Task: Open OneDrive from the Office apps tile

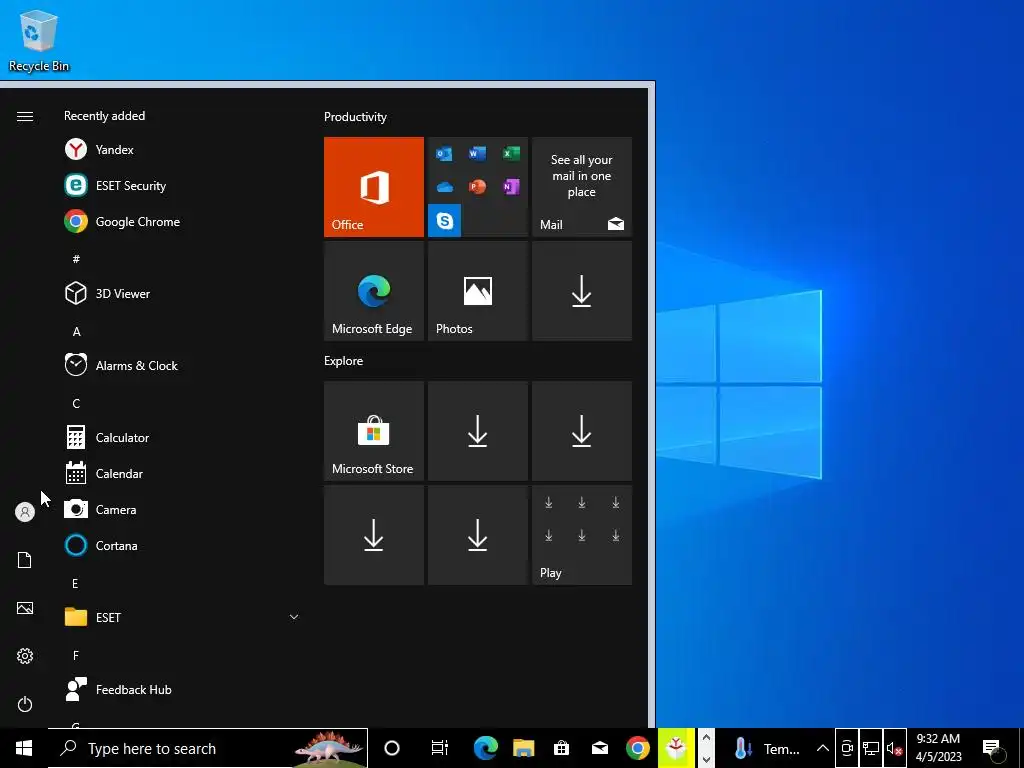Action: coord(444,187)
